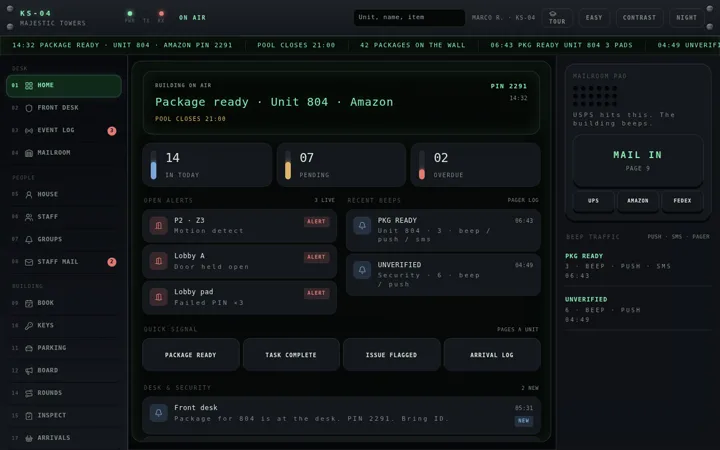This screenshot has height=450, width=720.
Task: Select Parking menu item
Action: point(64,348)
